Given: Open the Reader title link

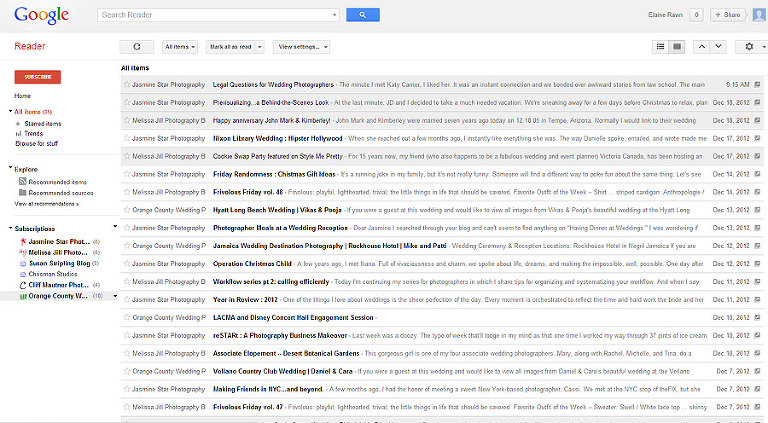Looking at the screenshot, I should 29,46.
